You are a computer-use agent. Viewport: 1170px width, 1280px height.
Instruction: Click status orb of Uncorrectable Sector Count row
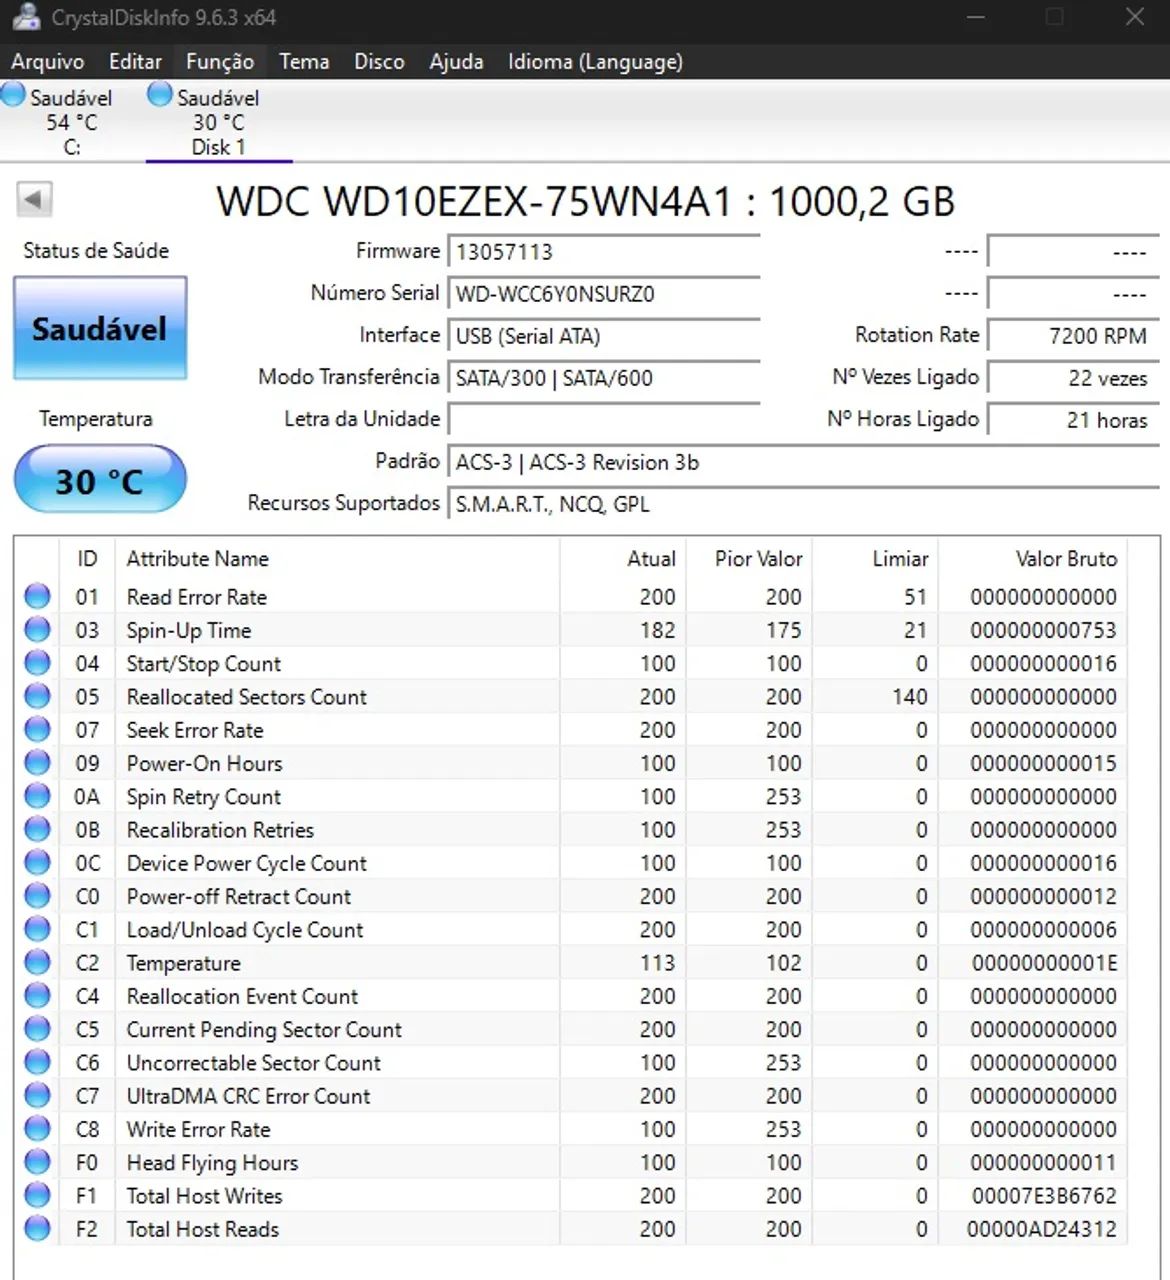(37, 1062)
